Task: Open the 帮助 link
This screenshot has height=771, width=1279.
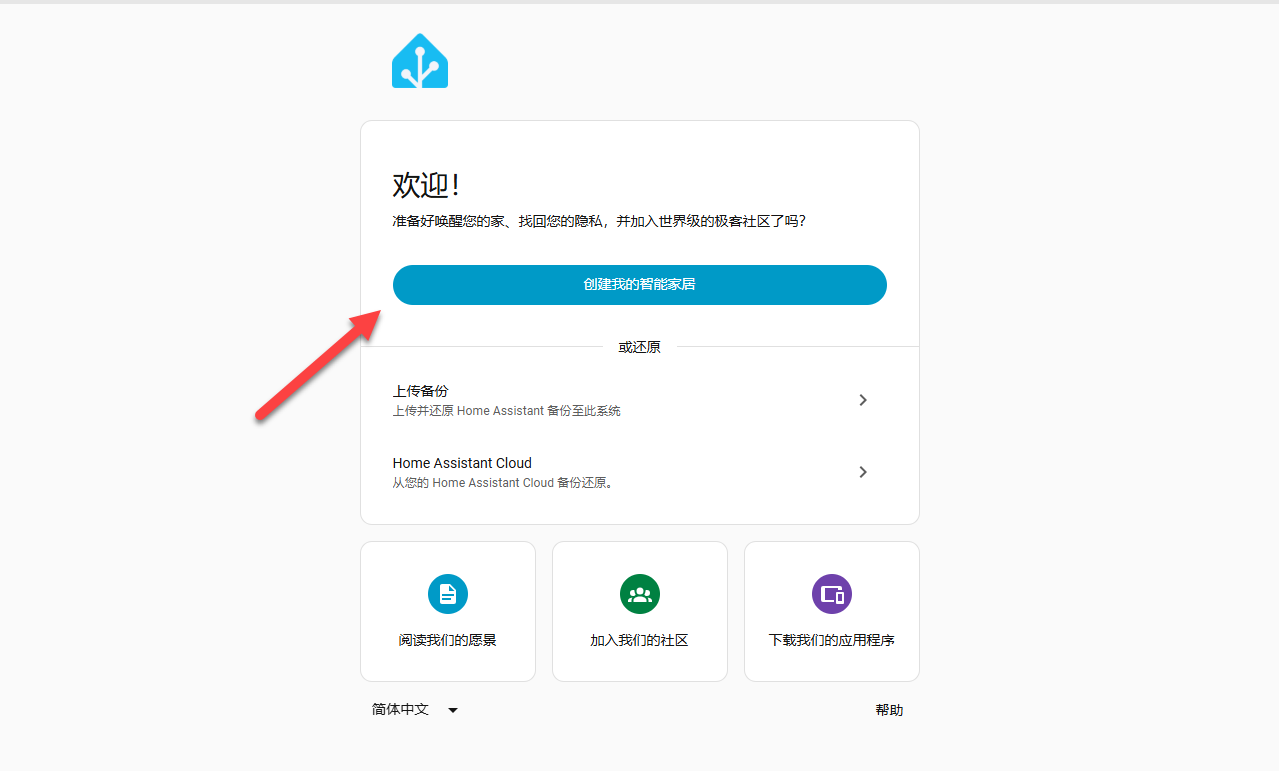Action: pyautogui.click(x=888, y=710)
